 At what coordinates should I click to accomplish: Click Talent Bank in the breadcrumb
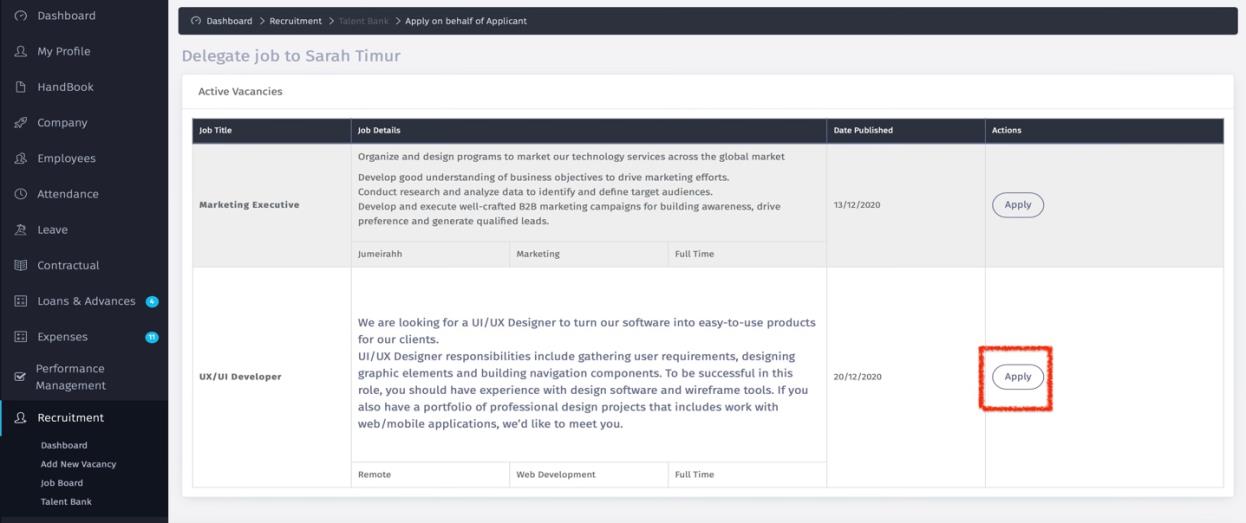(x=363, y=21)
